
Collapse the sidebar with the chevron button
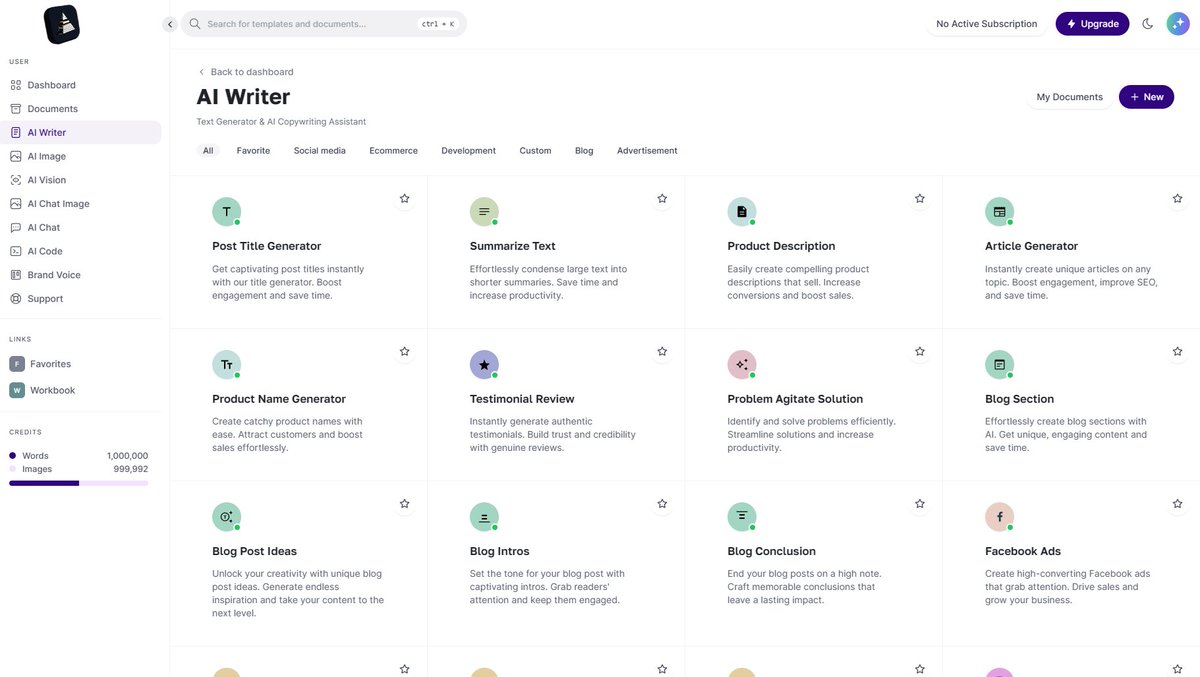[170, 24]
